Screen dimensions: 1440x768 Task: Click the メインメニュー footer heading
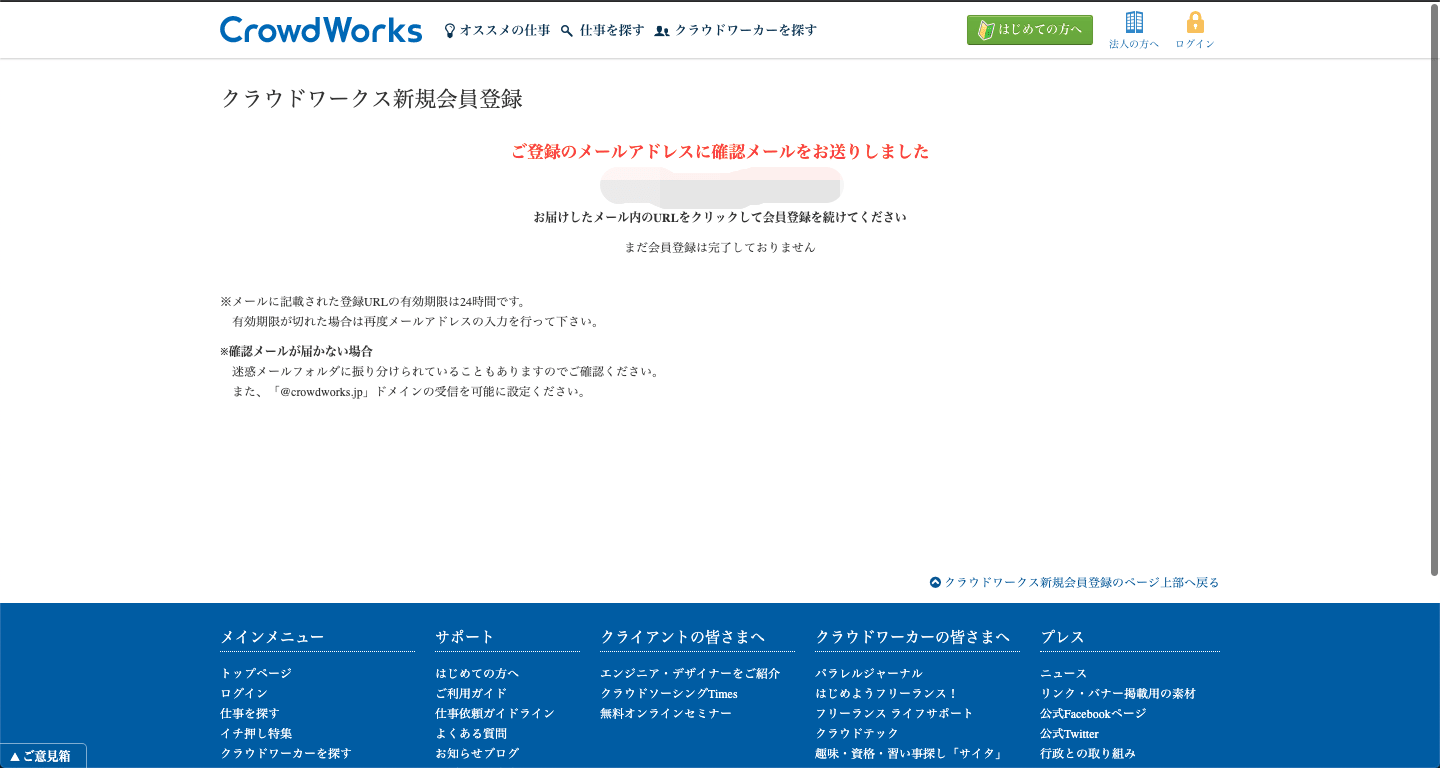[x=272, y=637]
